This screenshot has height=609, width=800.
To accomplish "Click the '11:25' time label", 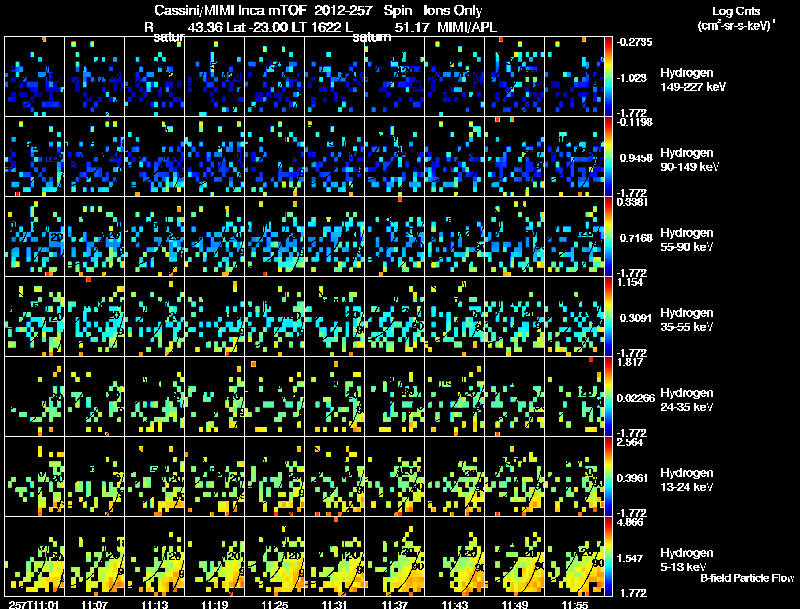I will pos(274,604).
